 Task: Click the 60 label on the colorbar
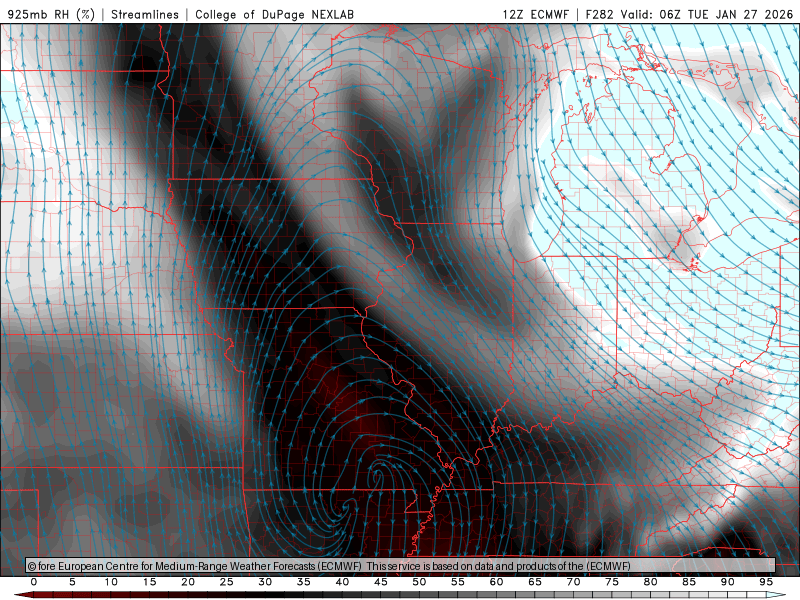click(496, 582)
